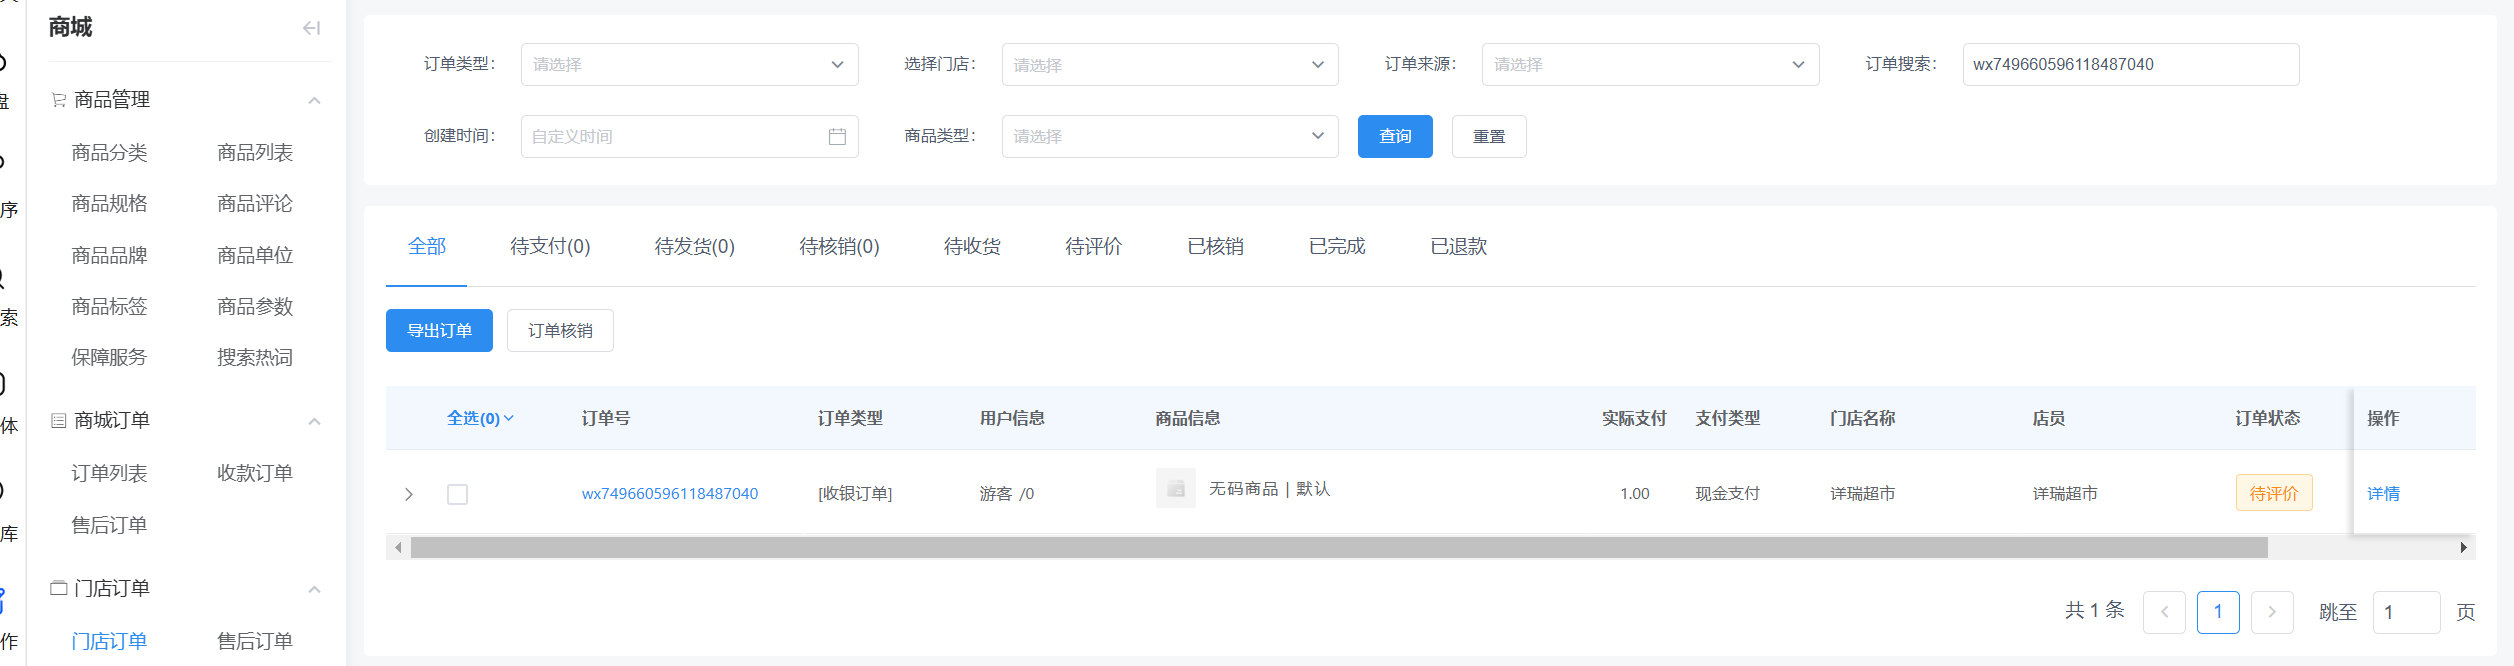Click the 商品管理 cart icon
Image resolution: width=2514 pixels, height=666 pixels.
pos(59,100)
